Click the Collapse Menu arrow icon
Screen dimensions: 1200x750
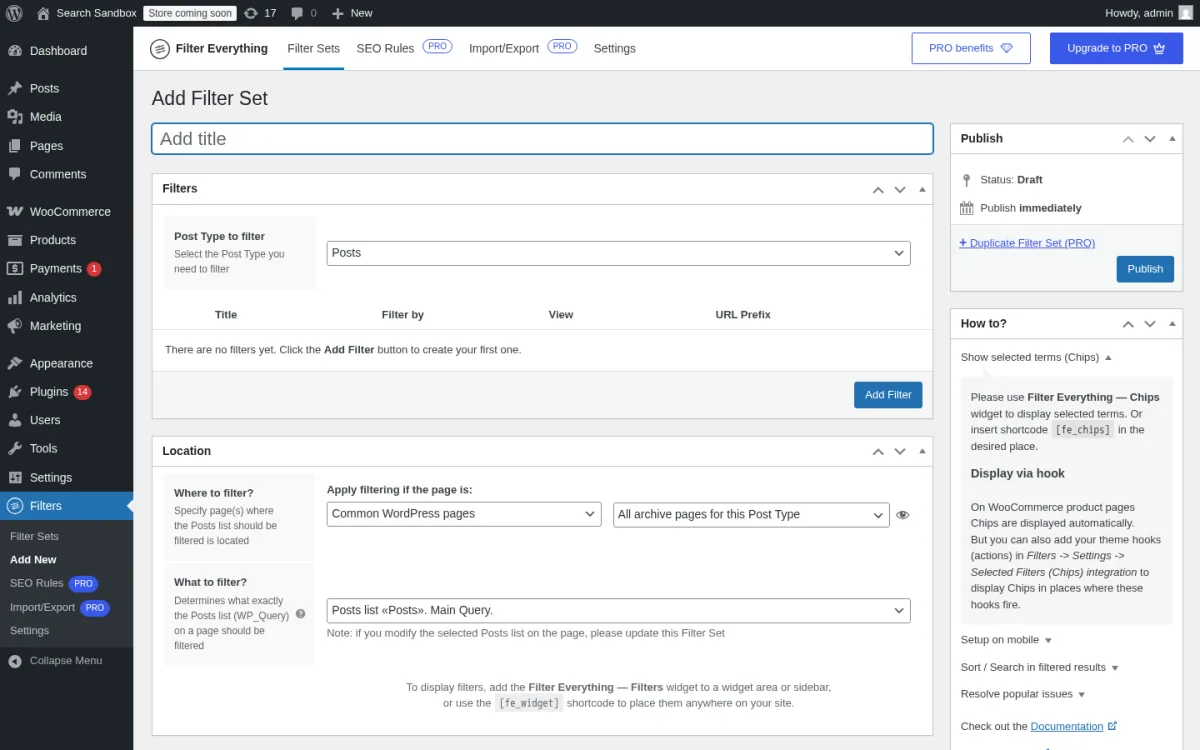point(15,661)
